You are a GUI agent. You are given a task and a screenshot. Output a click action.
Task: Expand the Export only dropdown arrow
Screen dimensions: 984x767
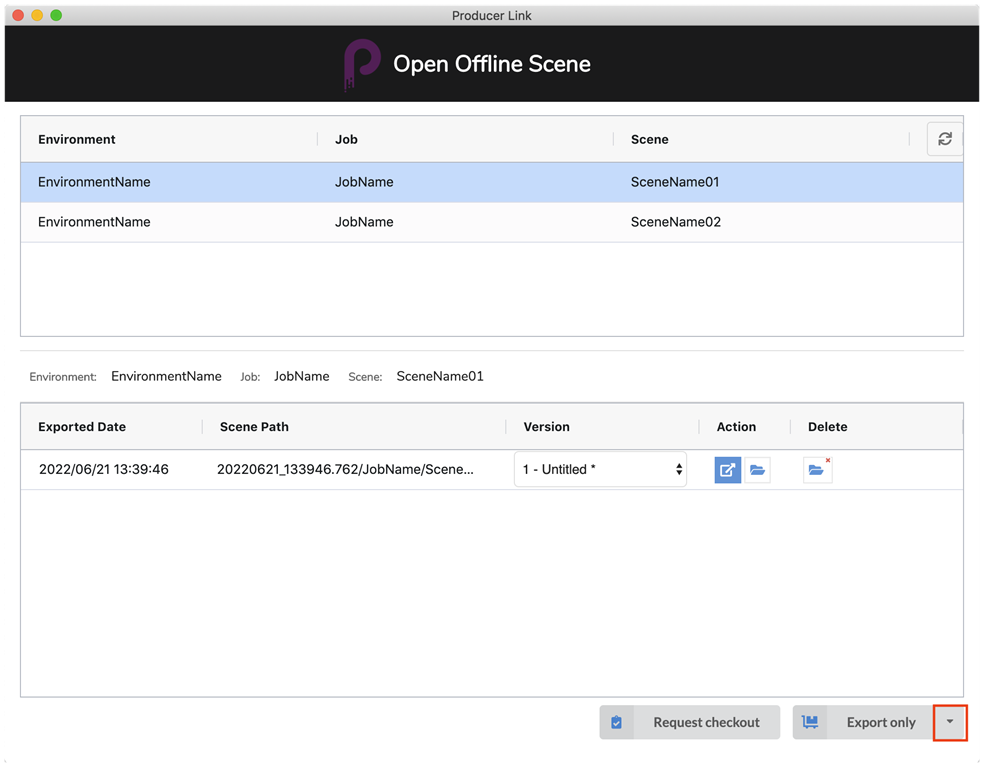click(x=949, y=722)
